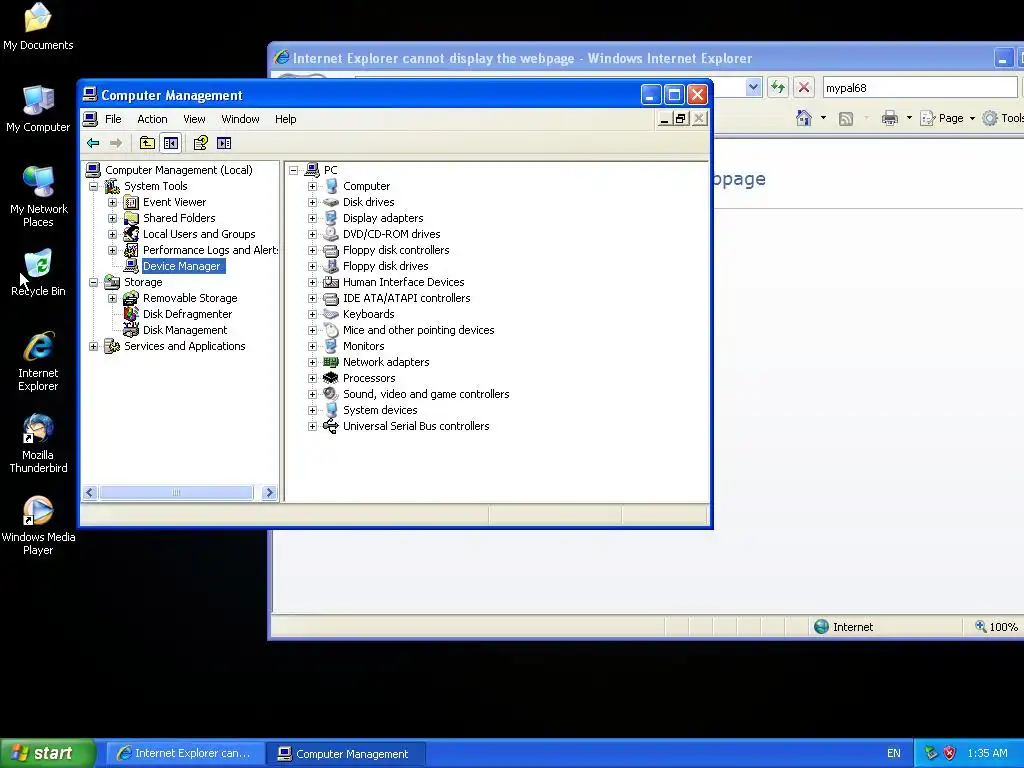Expand Keyboards device category
The height and width of the screenshot is (768, 1024).
coord(312,314)
